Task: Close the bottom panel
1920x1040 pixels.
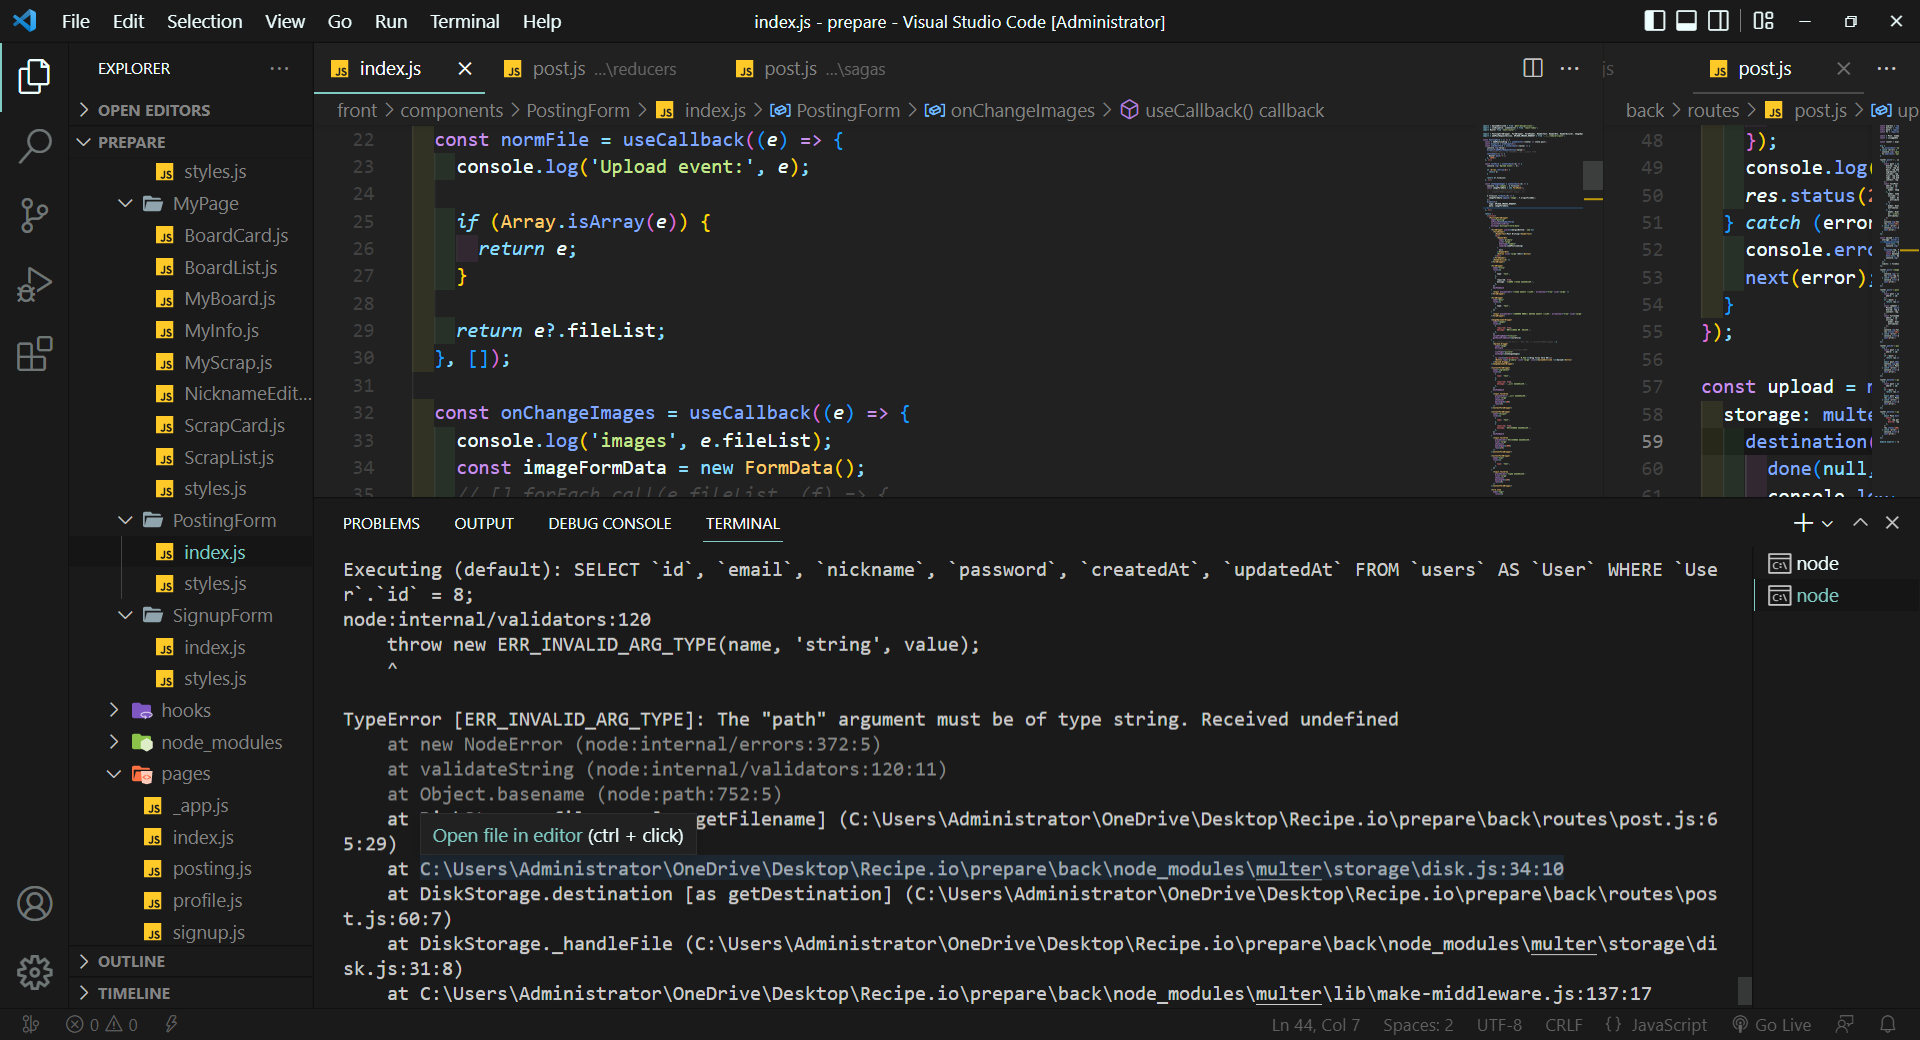Action: click(x=1892, y=523)
